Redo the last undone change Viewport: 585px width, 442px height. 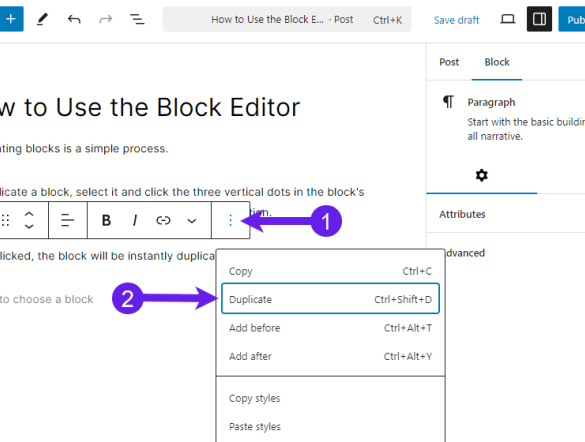coord(106,19)
